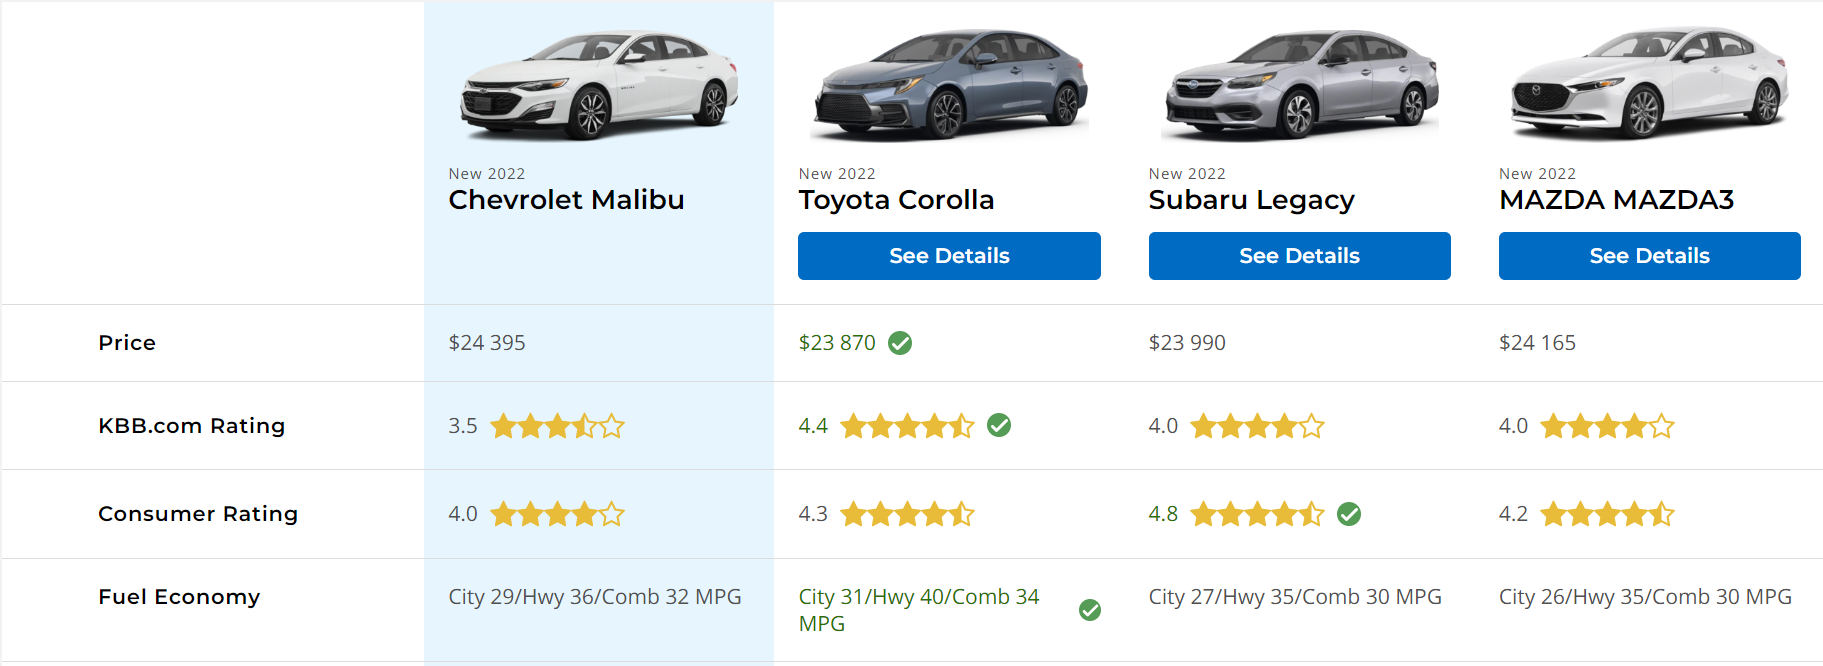Select the Chevrolet Malibu car image
Viewport: 1823px width, 666px height.
coord(599,86)
